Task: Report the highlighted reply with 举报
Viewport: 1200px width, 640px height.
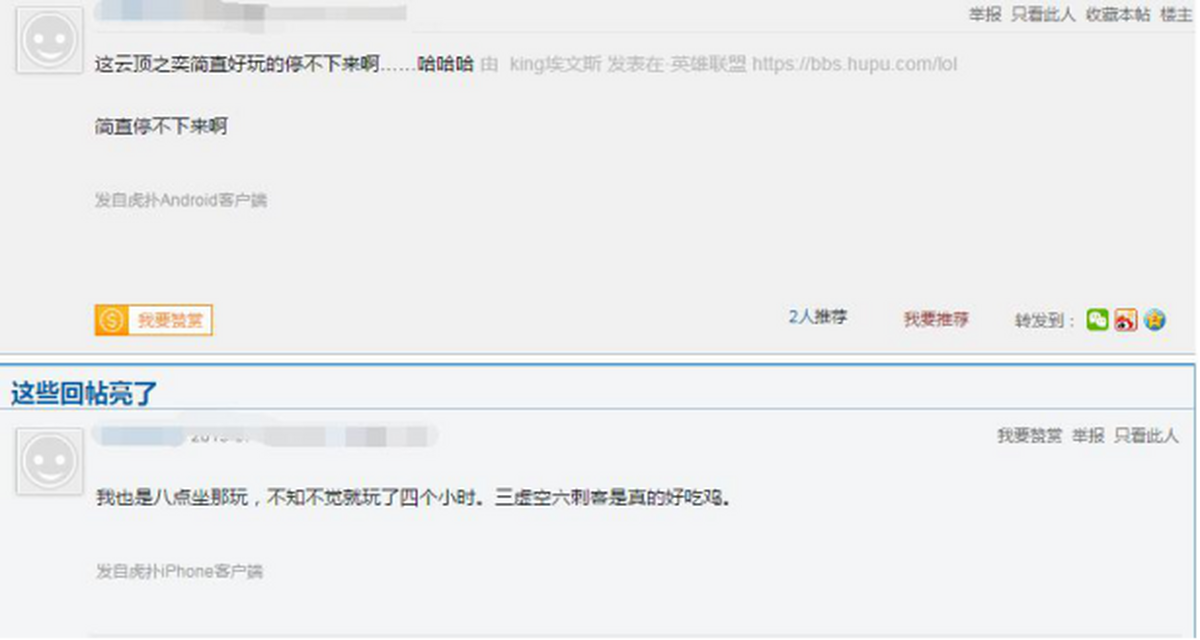Action: pos(1088,436)
